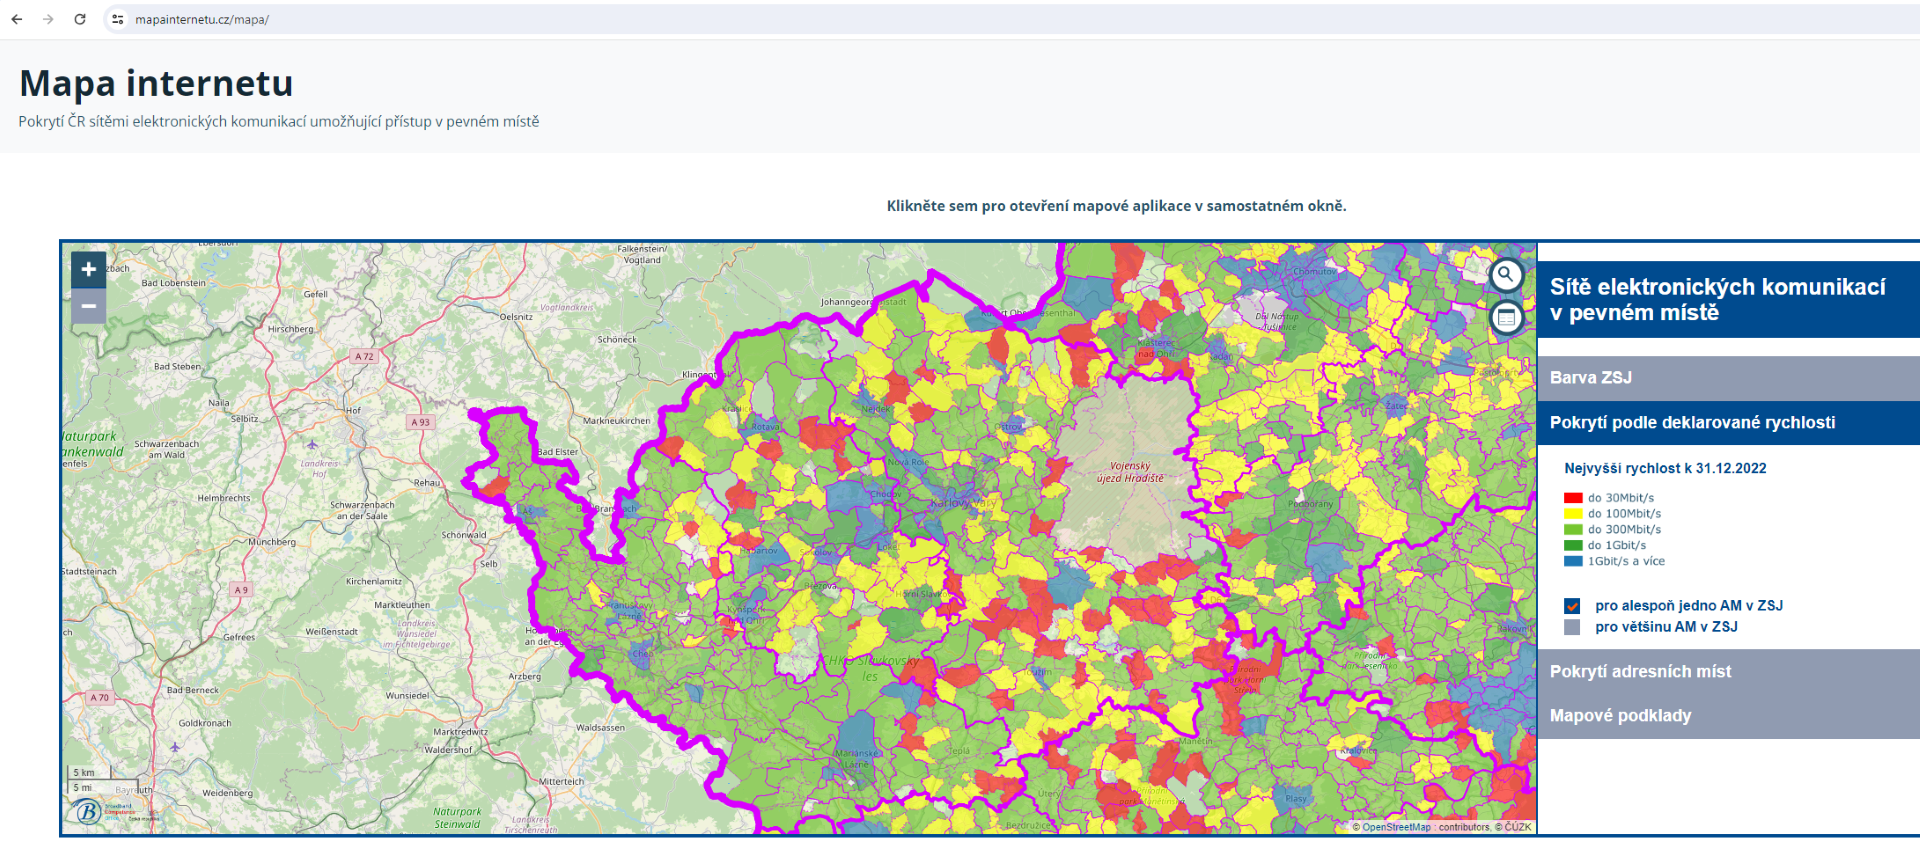The image size is (1920, 850).
Task: Open map application in separate window link
Action: 1116,206
